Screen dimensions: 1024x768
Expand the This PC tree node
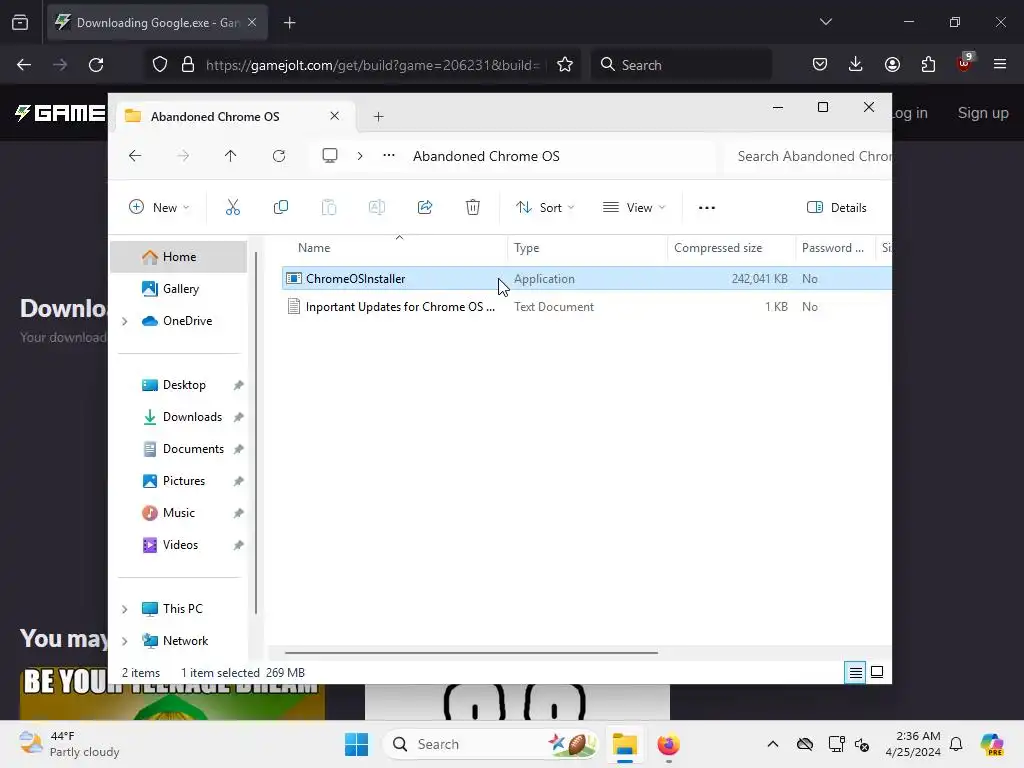click(125, 609)
